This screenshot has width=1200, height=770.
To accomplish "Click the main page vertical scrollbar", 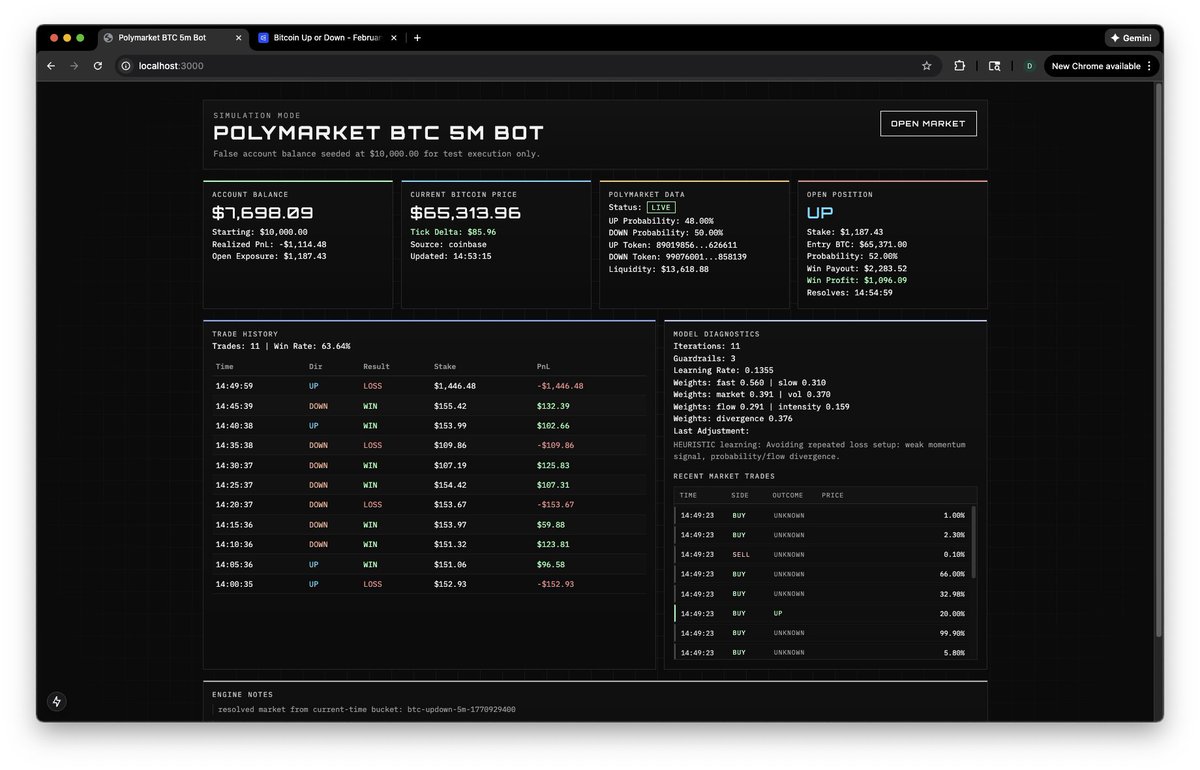I will [1159, 360].
